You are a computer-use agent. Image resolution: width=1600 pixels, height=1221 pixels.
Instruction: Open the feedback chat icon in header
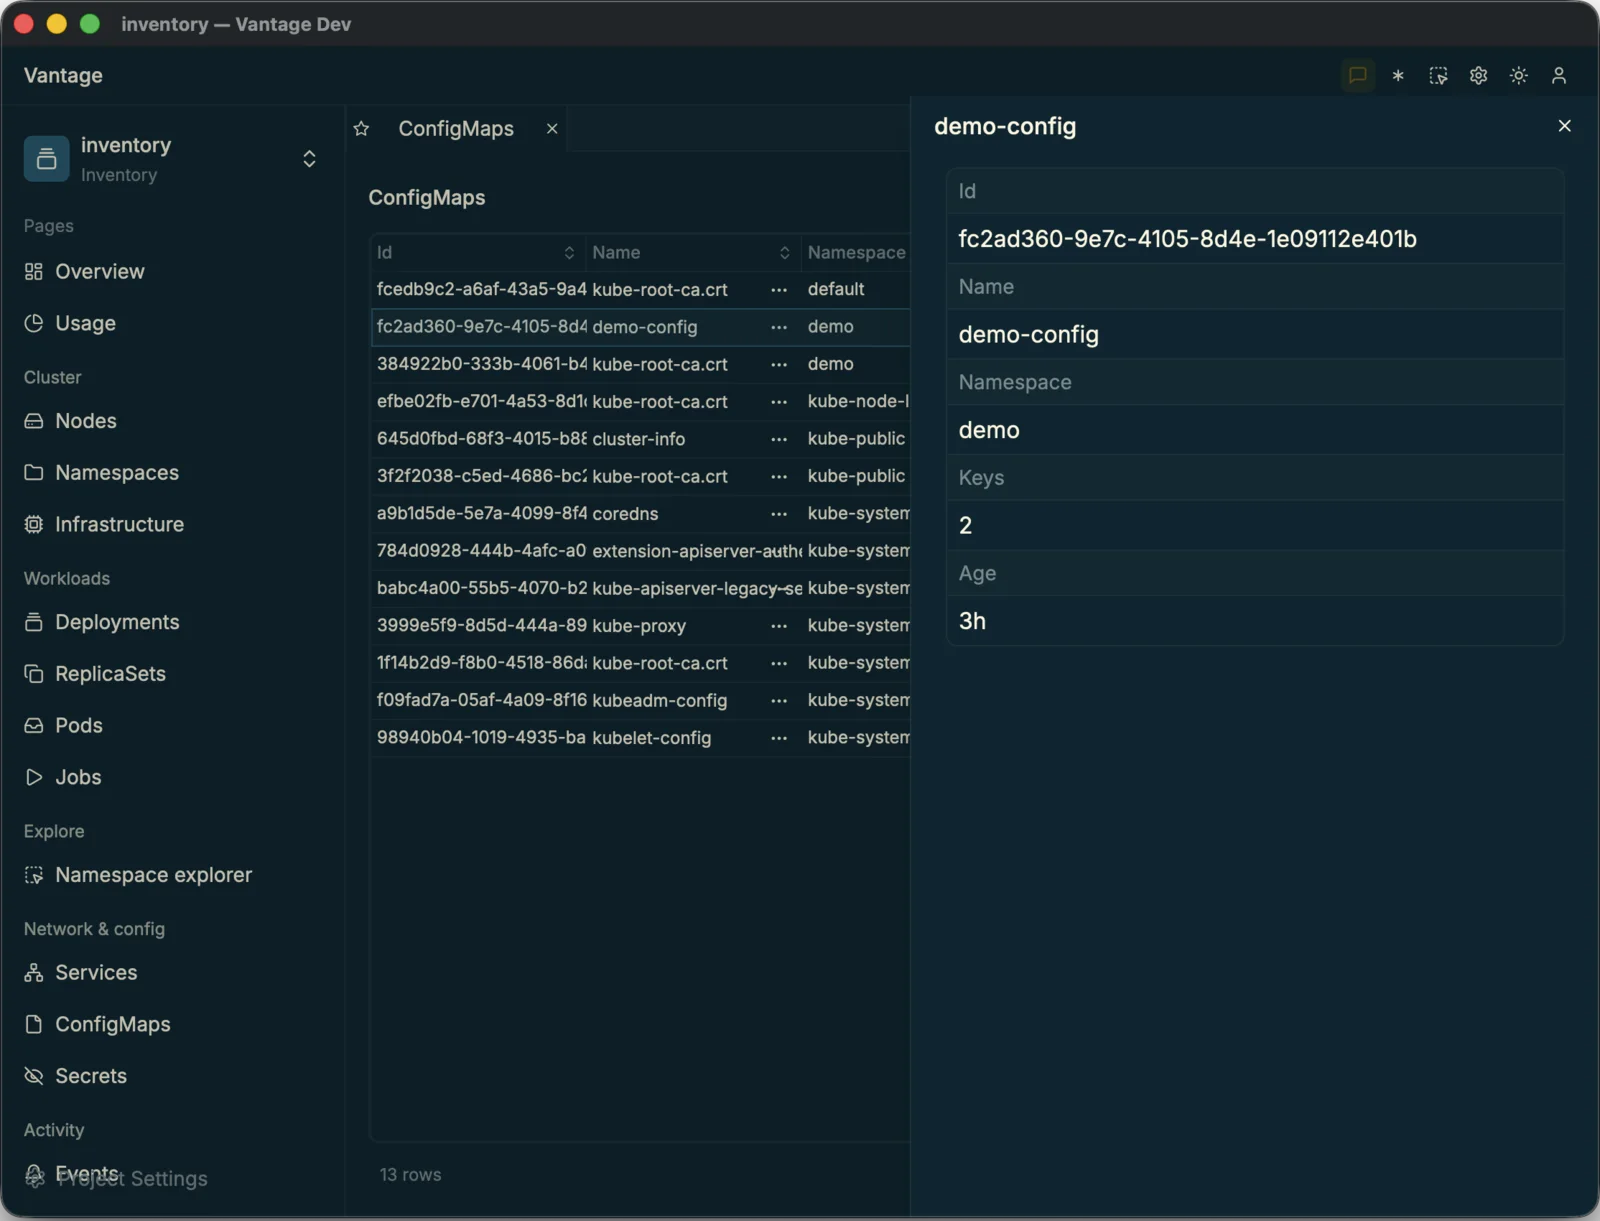(x=1357, y=76)
